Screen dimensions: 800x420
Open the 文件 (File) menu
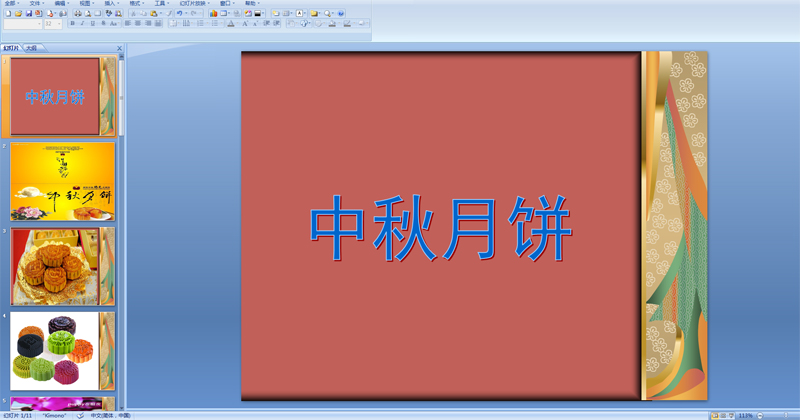point(34,3)
